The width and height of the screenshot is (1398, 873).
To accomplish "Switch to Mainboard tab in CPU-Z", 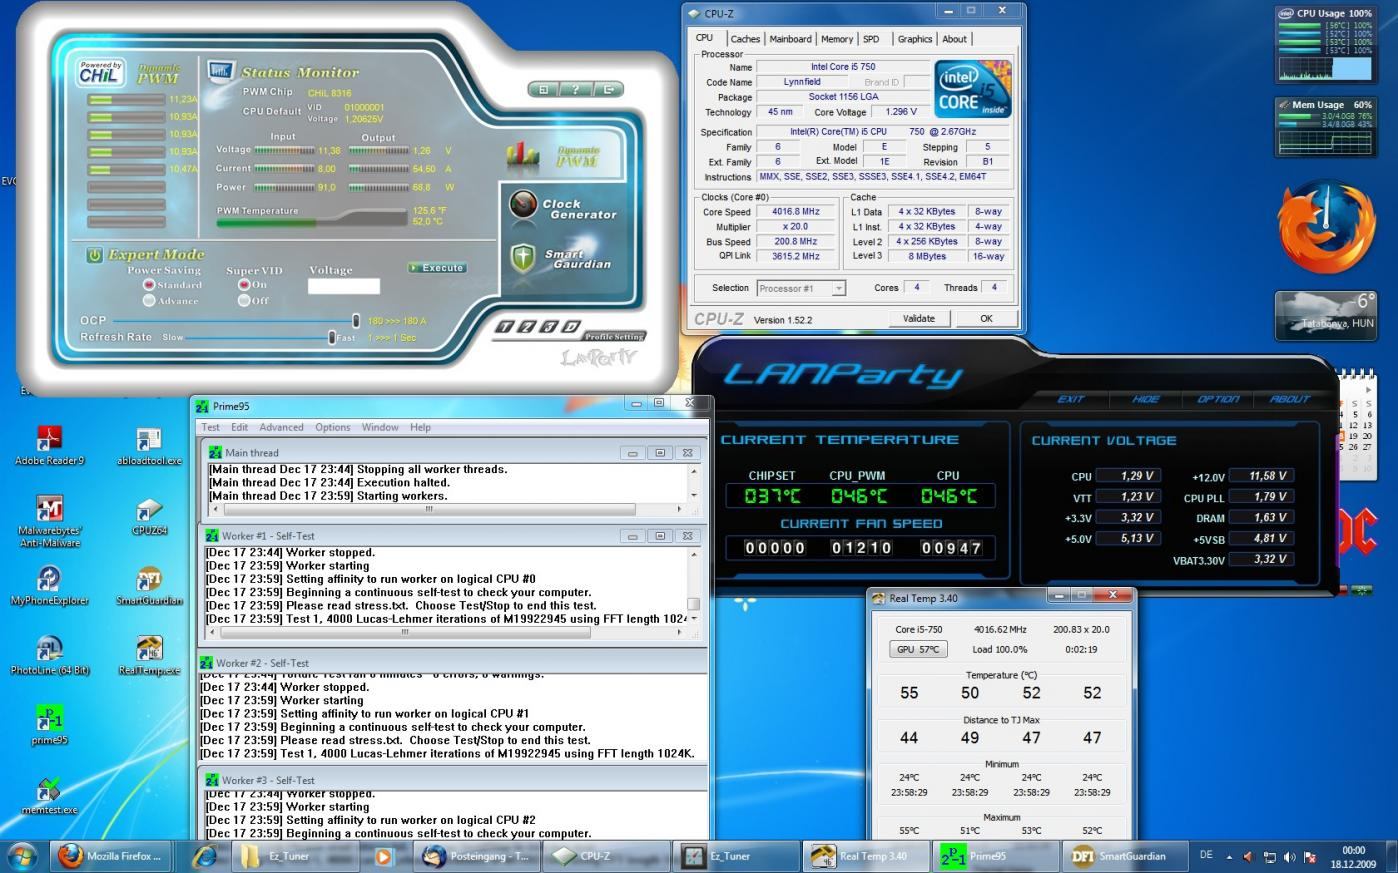I will coord(790,39).
